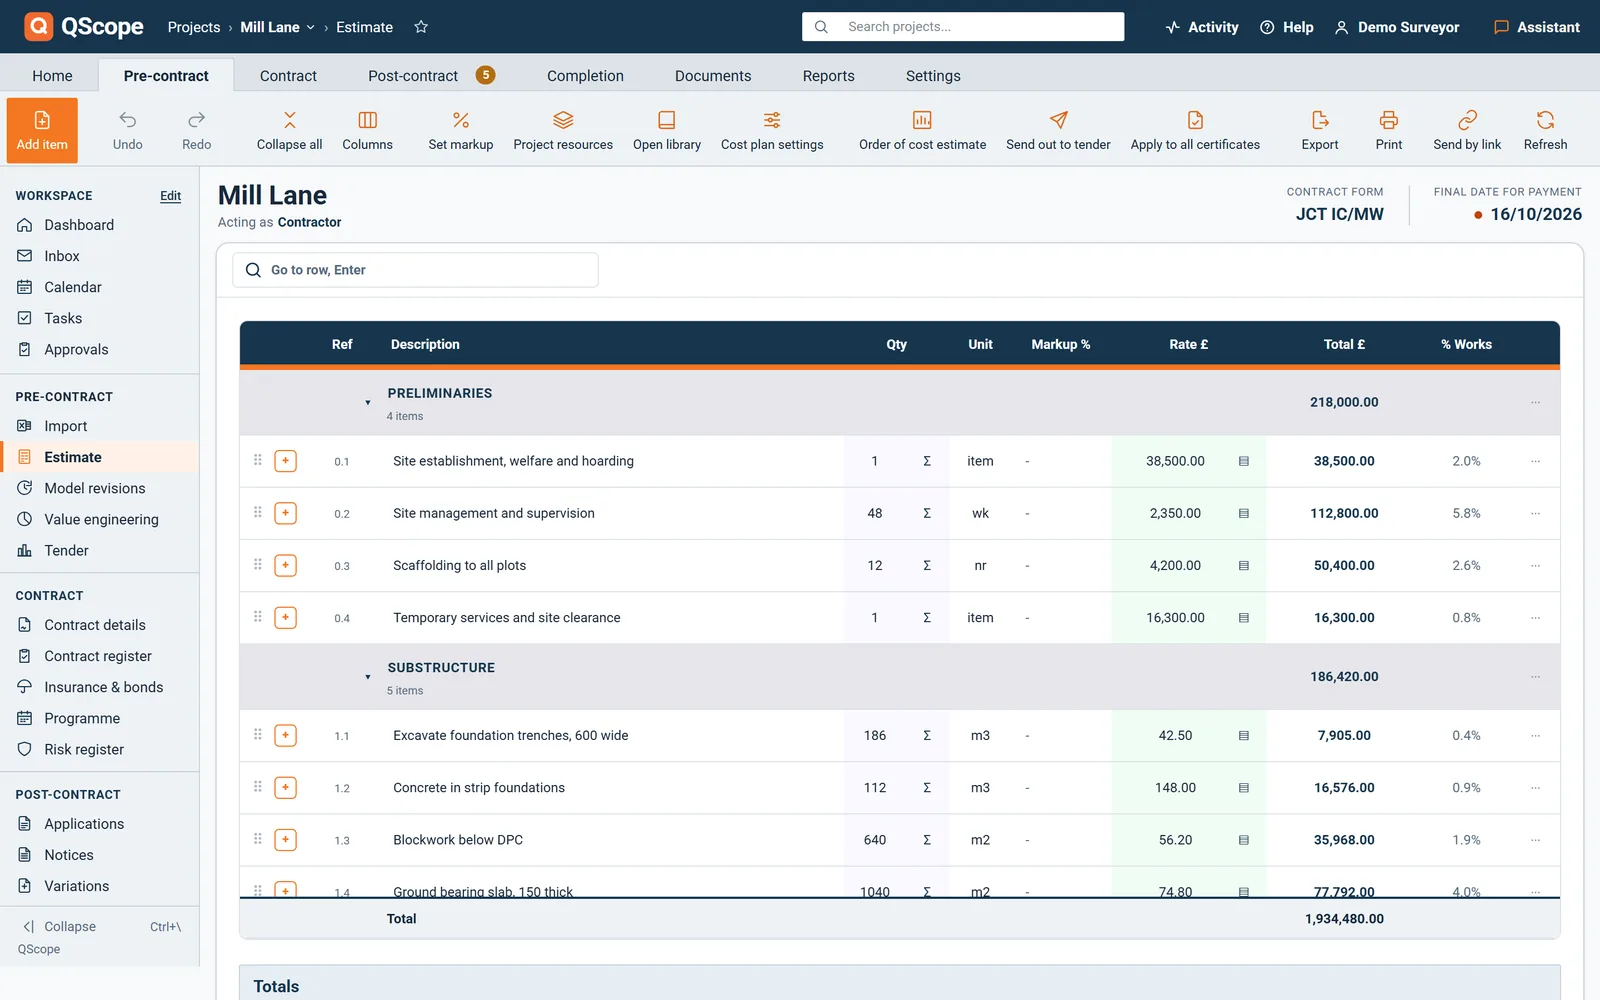This screenshot has height=1000, width=1600.
Task: Open Set markup tool
Action: 461,130
